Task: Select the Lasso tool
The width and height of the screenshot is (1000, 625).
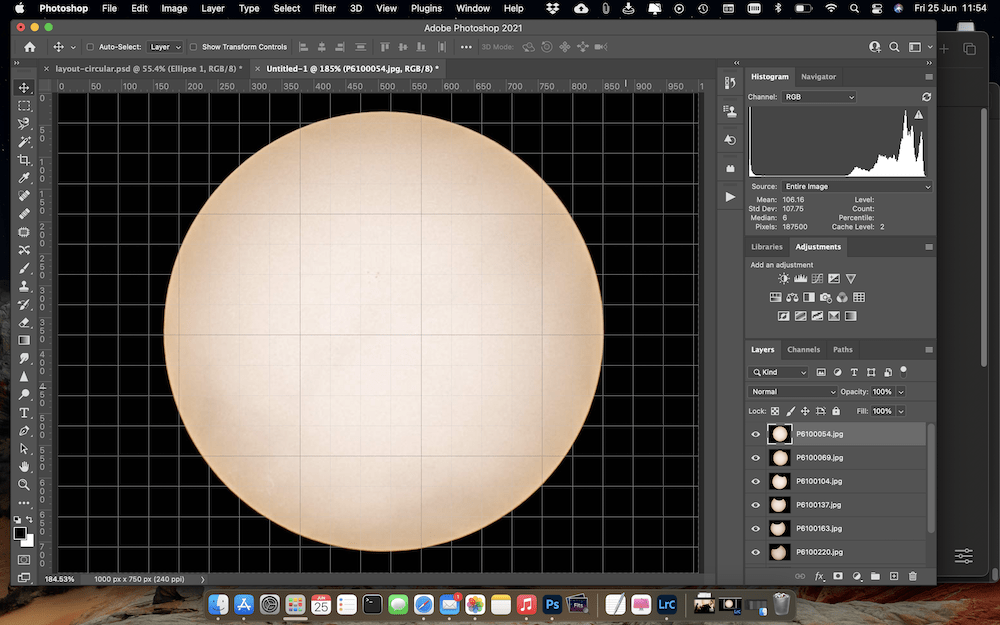Action: tap(24, 124)
